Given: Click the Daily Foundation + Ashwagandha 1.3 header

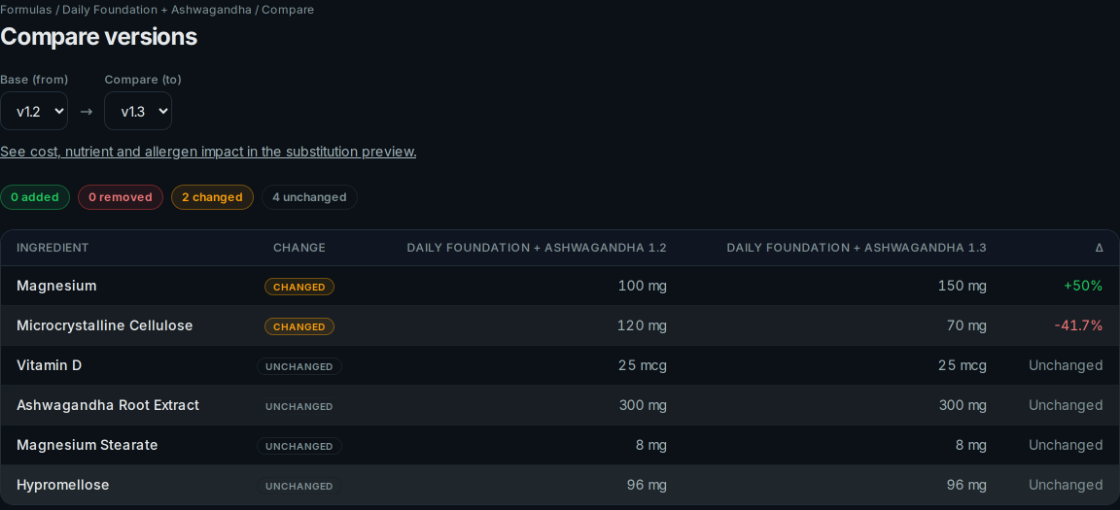Looking at the screenshot, I should [856, 248].
